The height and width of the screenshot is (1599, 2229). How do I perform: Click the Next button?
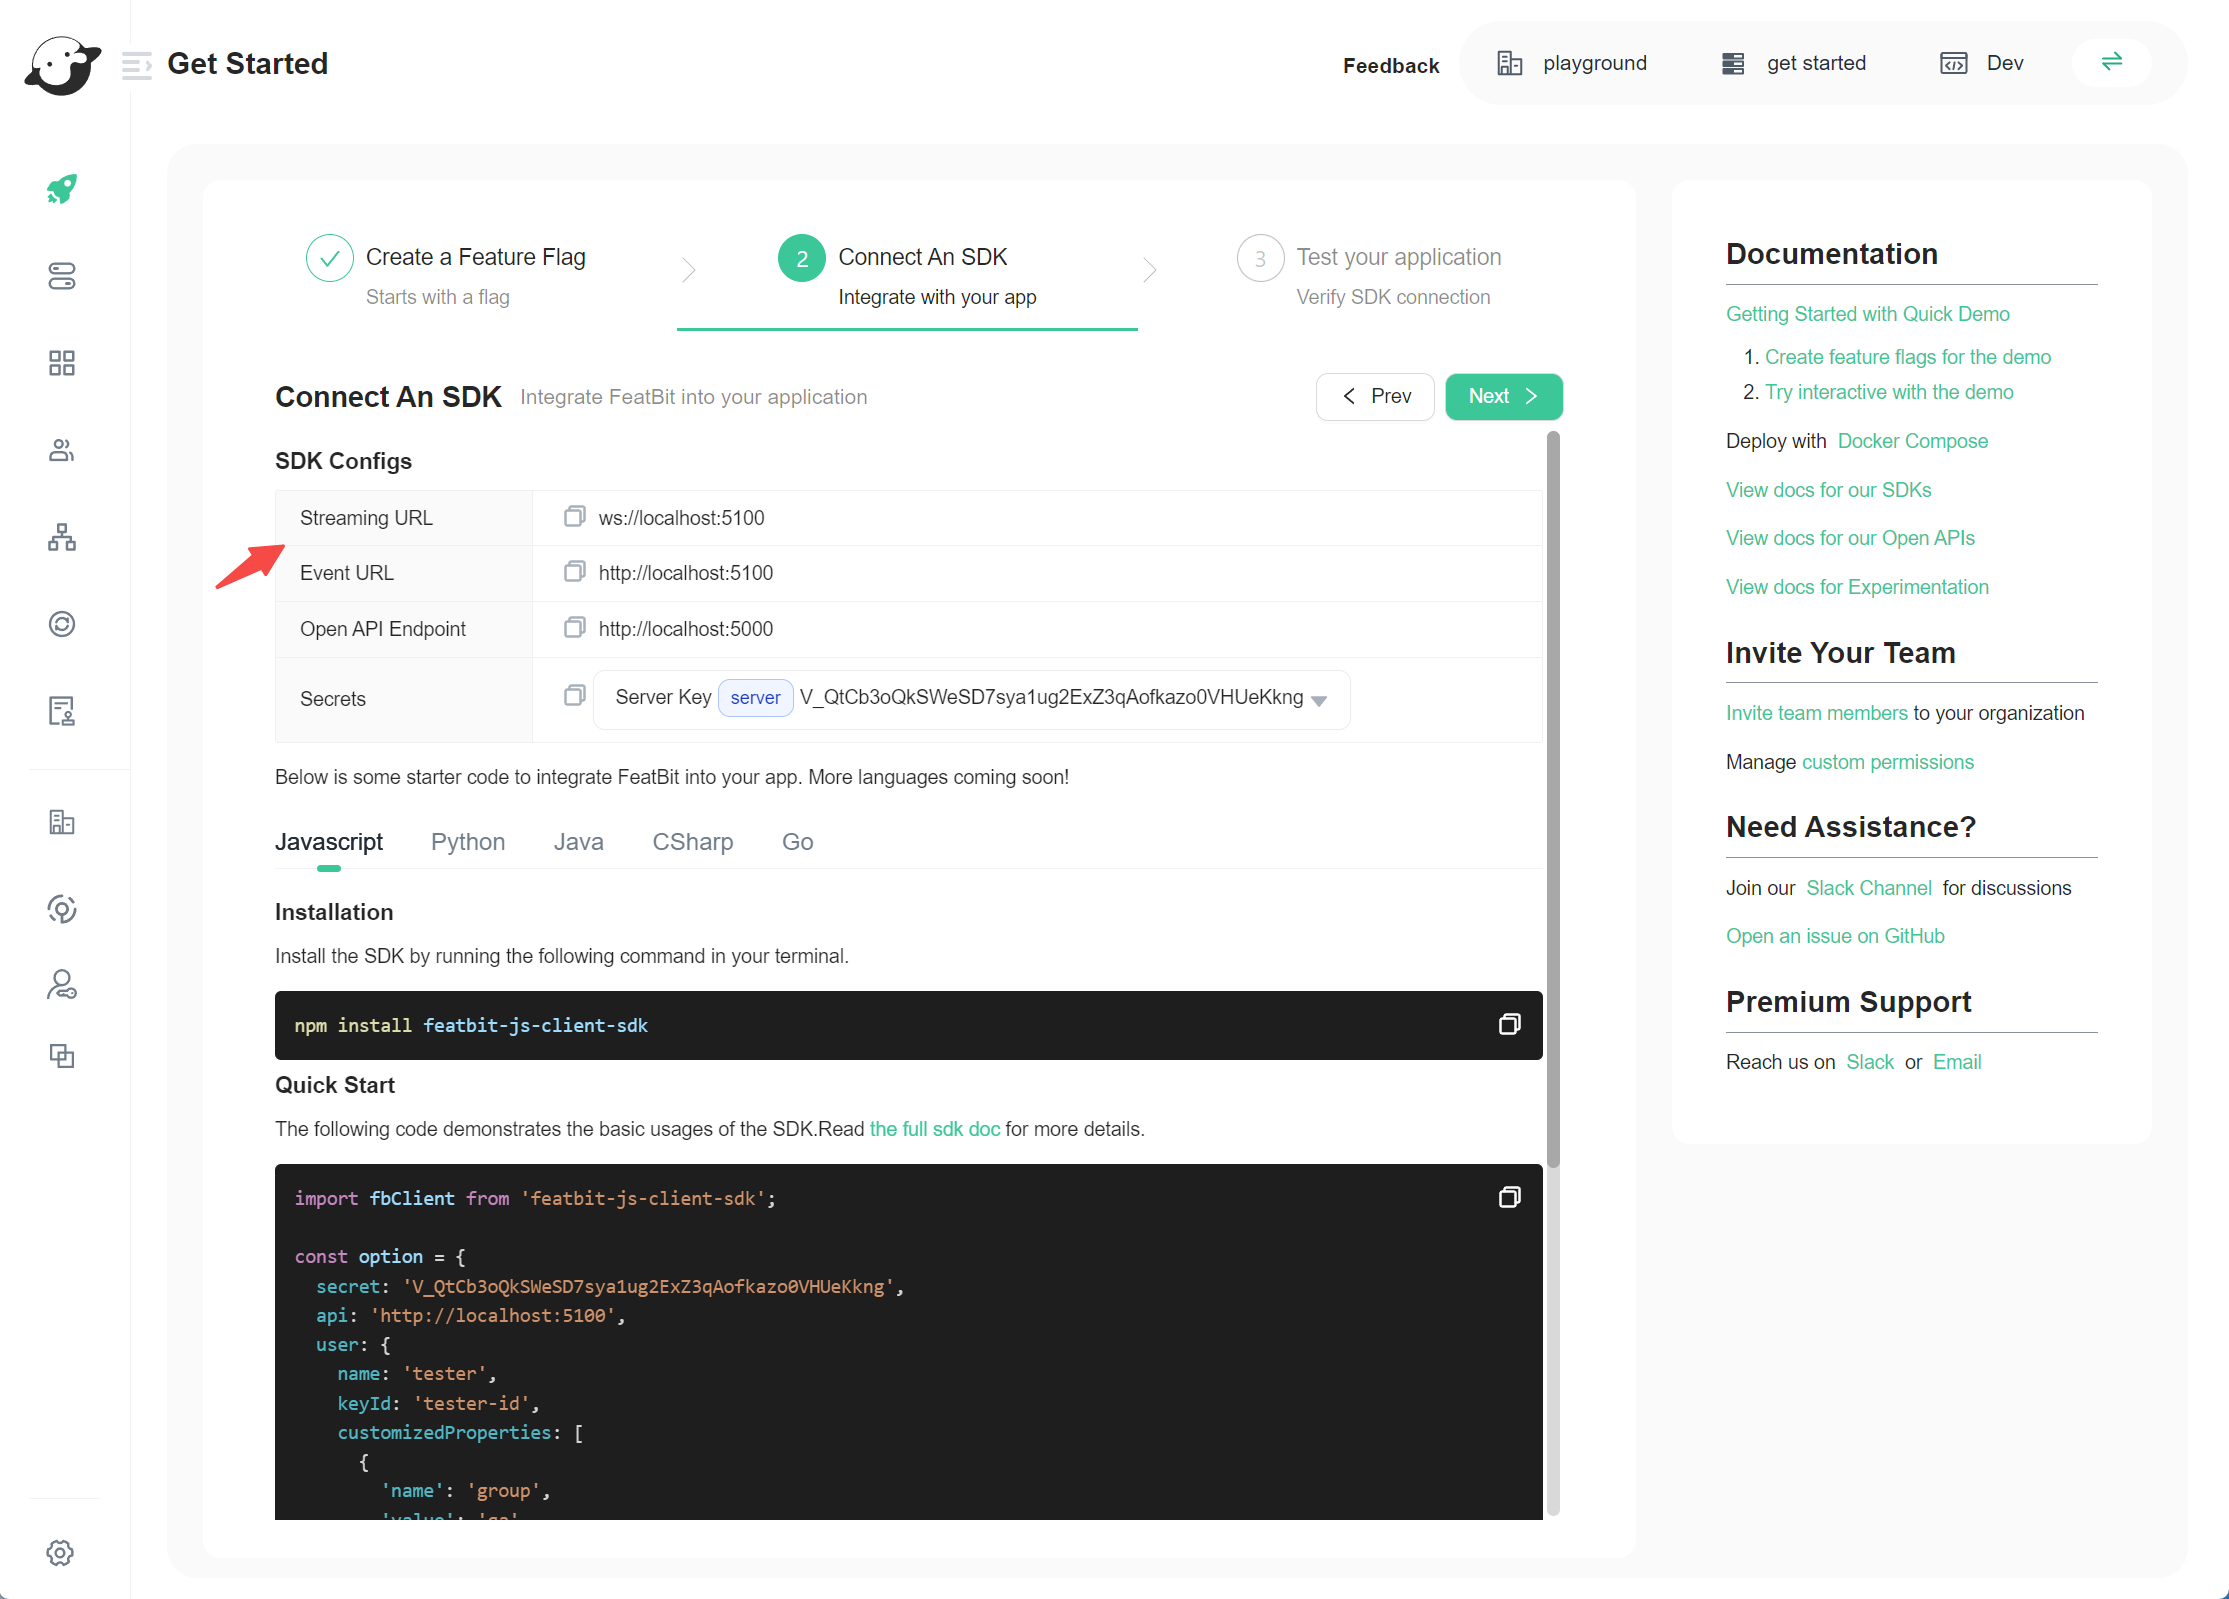(x=1503, y=396)
